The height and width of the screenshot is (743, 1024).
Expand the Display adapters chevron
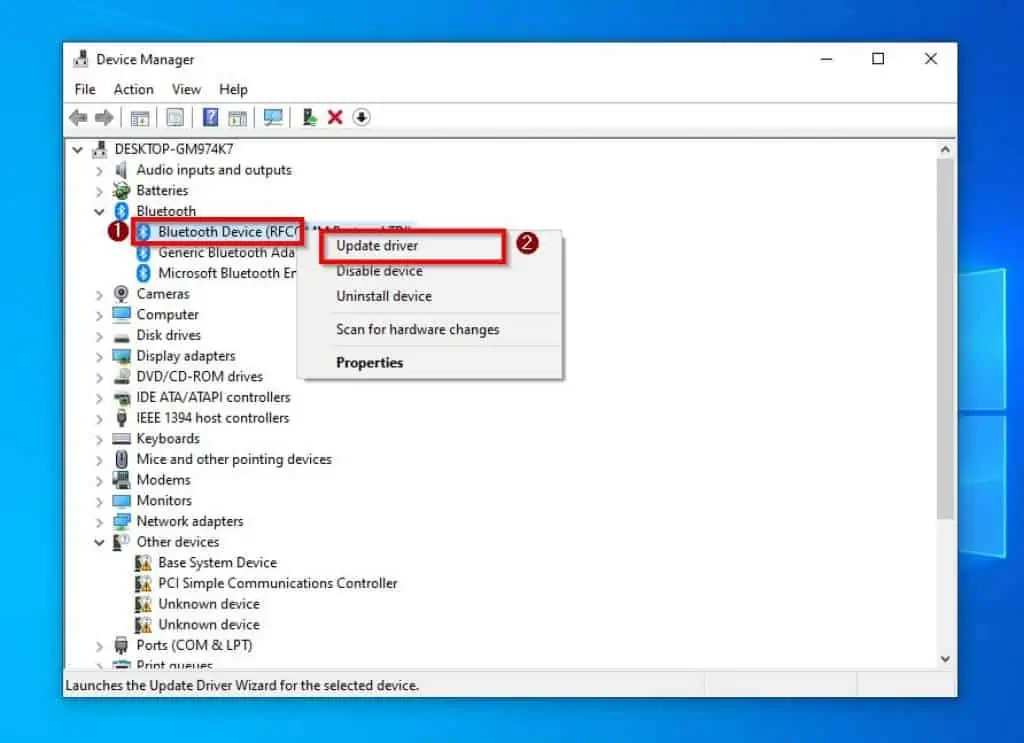[99, 357]
